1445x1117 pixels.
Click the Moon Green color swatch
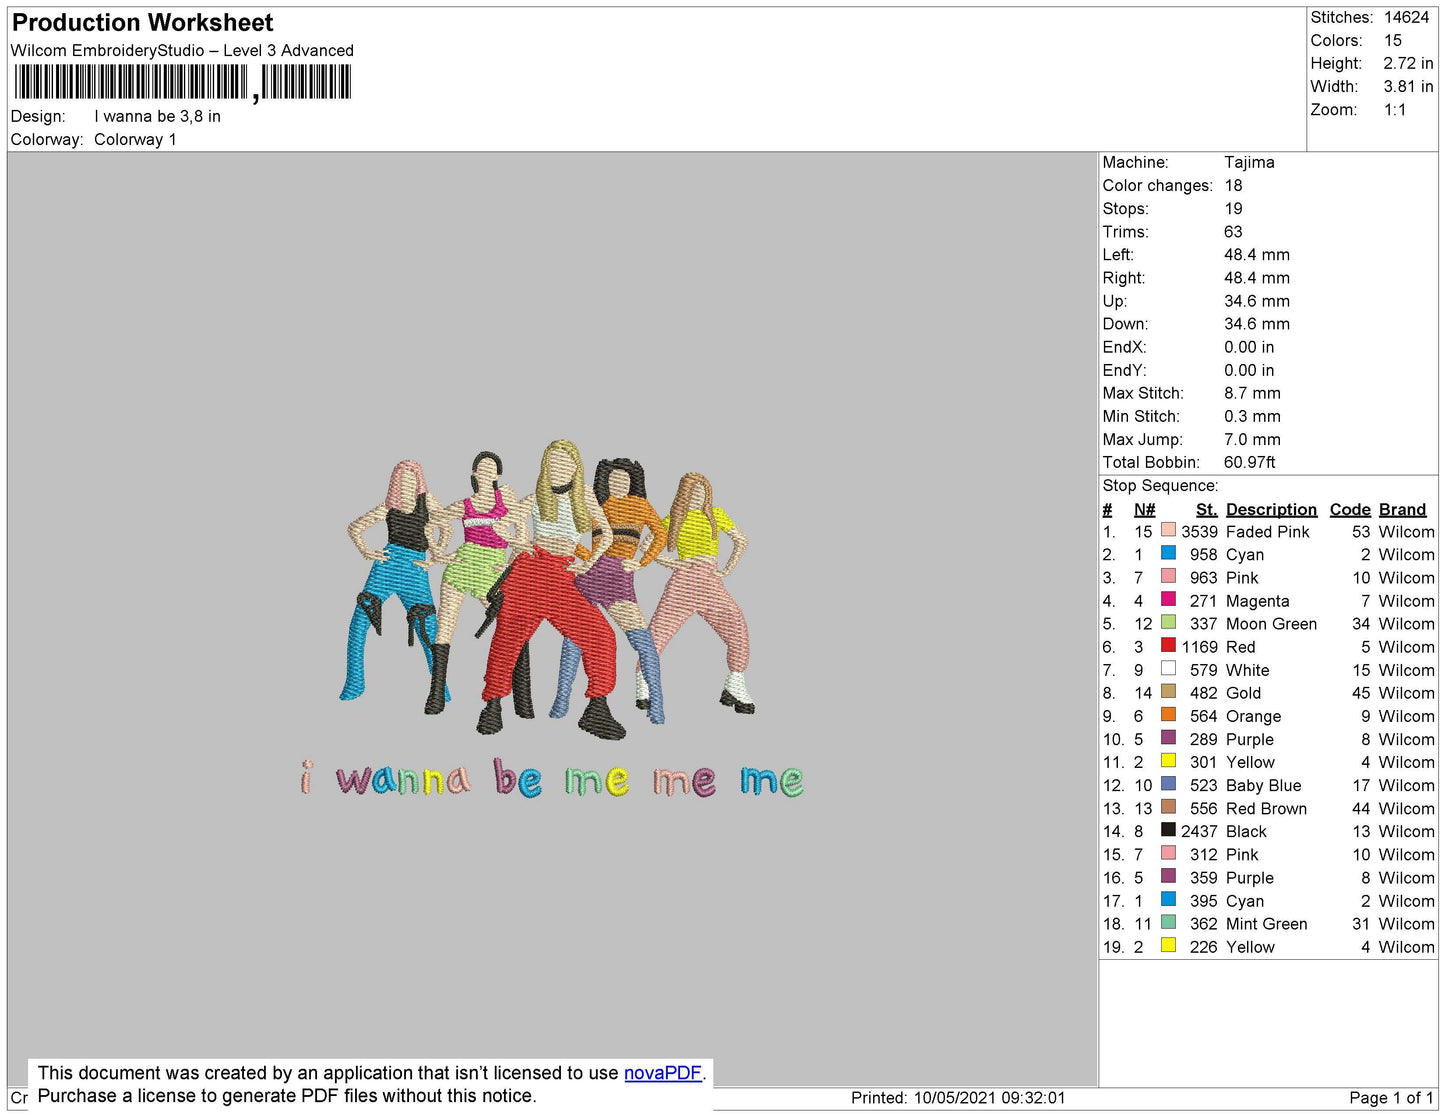[1168, 621]
